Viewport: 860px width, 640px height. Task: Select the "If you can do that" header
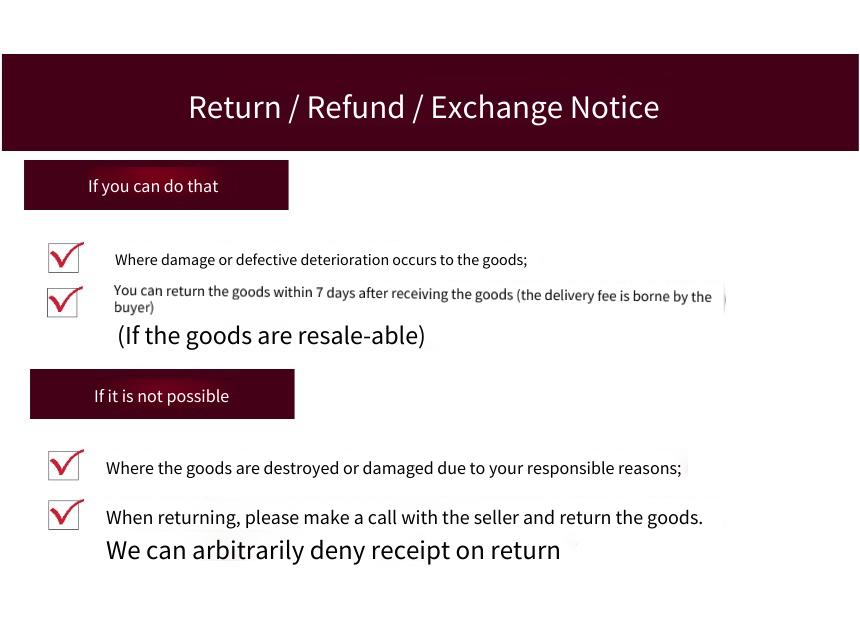click(x=156, y=185)
